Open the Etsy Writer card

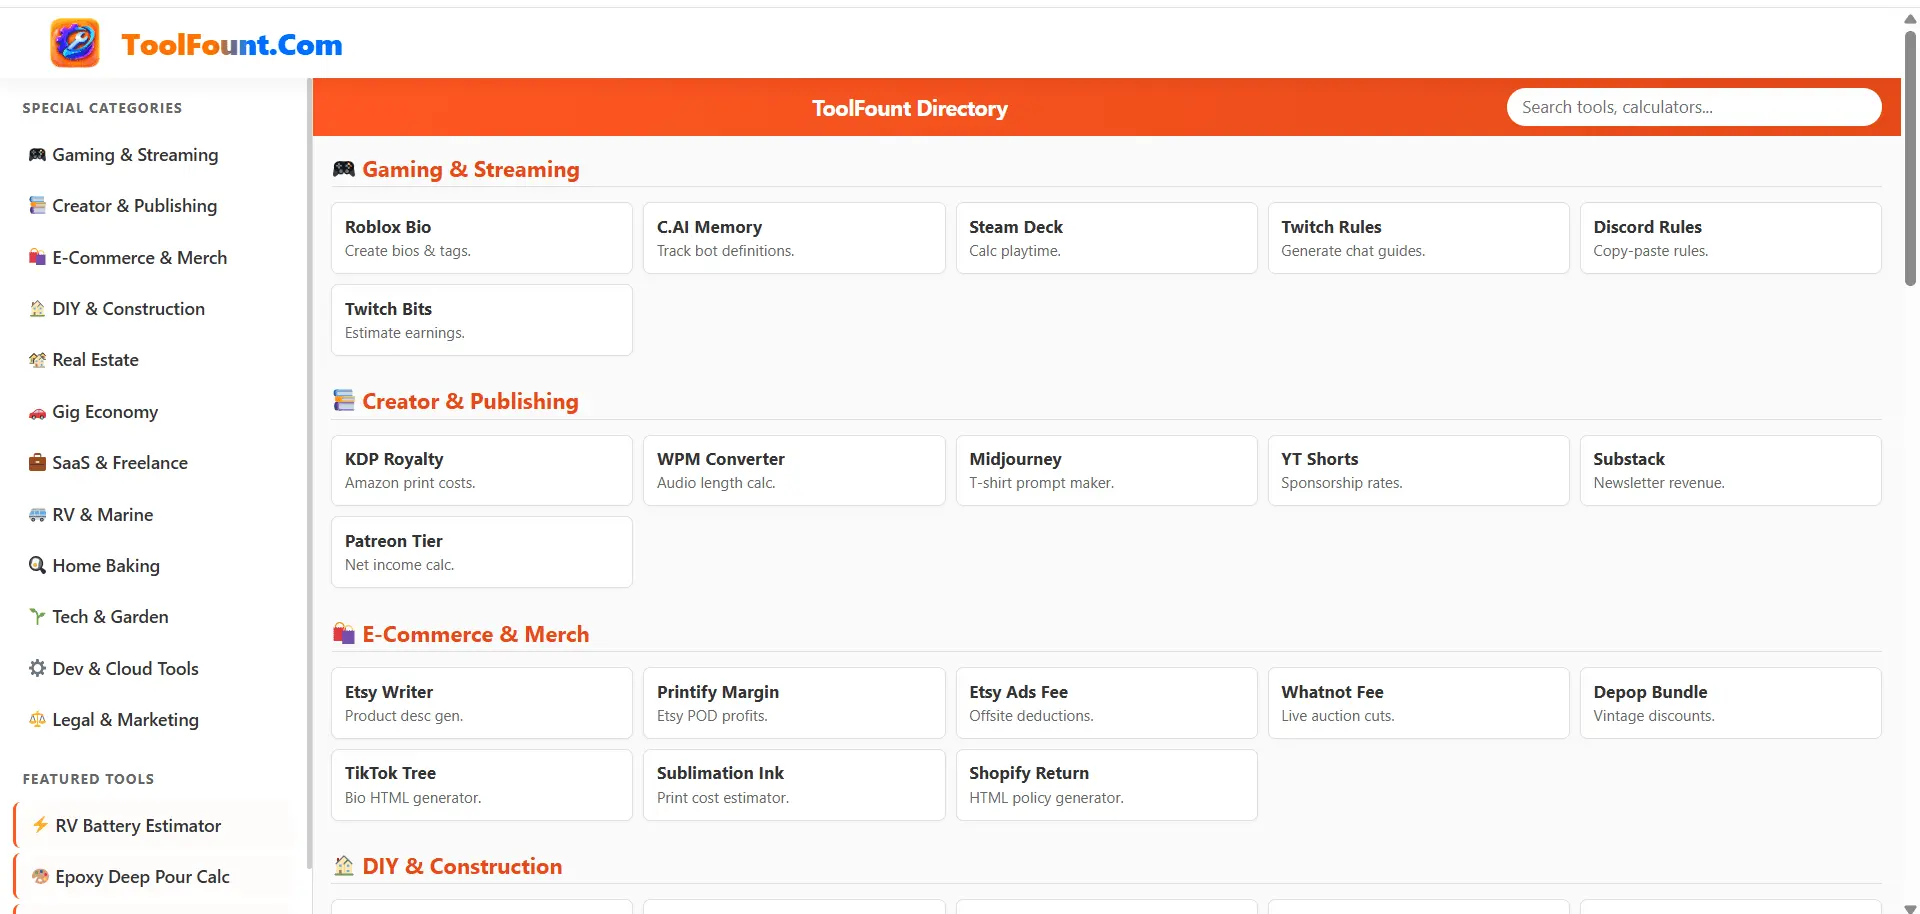[482, 703]
